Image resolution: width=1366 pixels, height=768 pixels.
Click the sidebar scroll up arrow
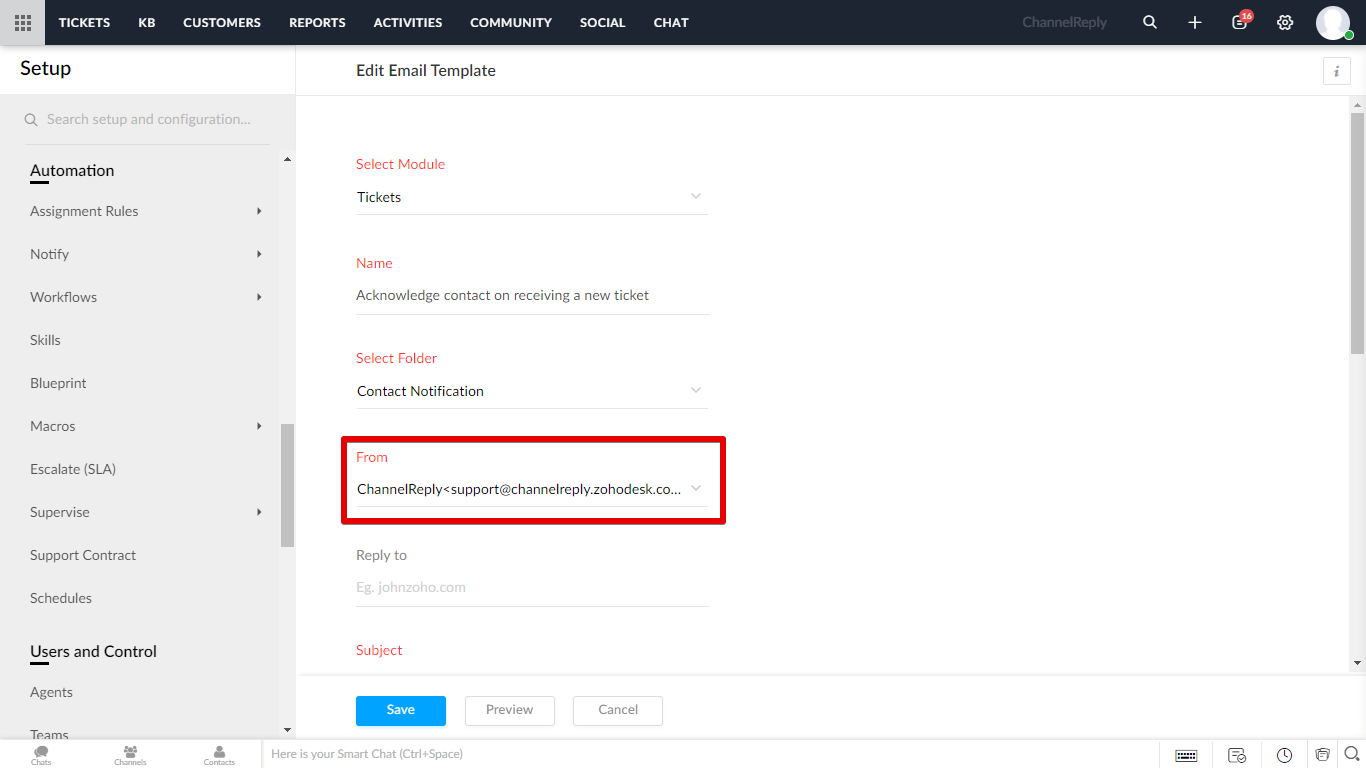click(288, 159)
